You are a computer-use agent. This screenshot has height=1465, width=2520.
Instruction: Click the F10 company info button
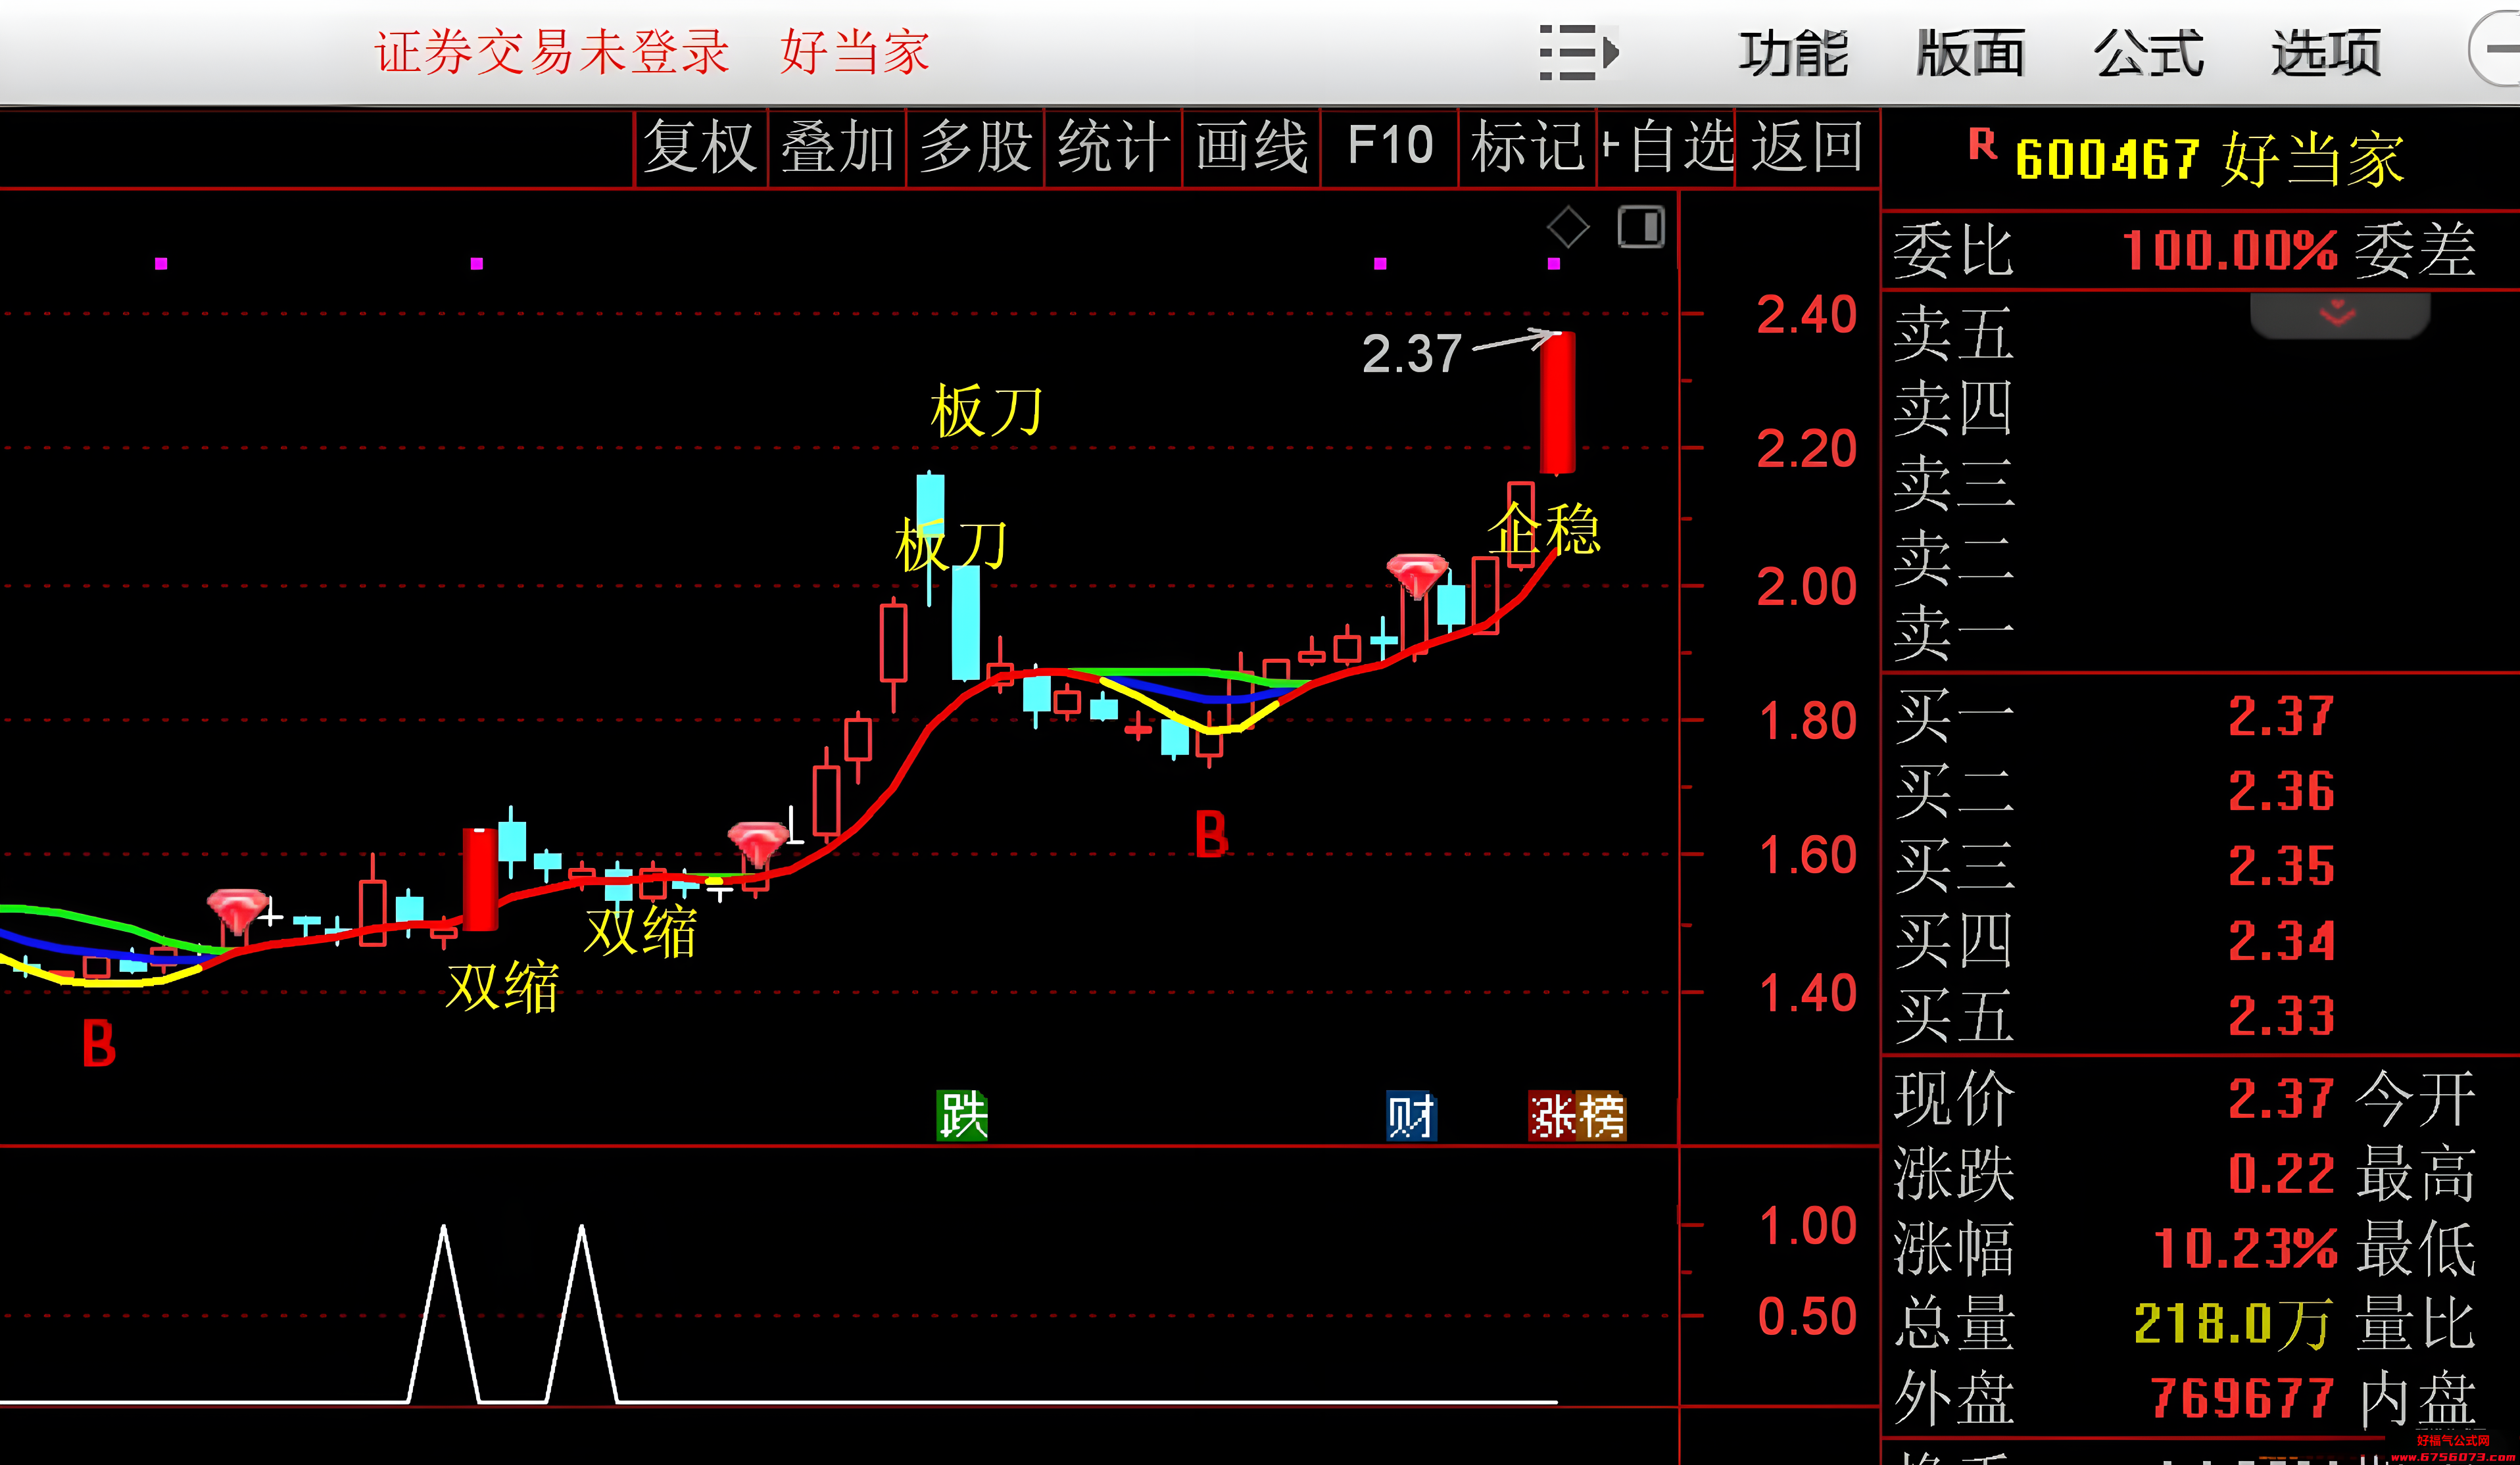[x=1390, y=147]
